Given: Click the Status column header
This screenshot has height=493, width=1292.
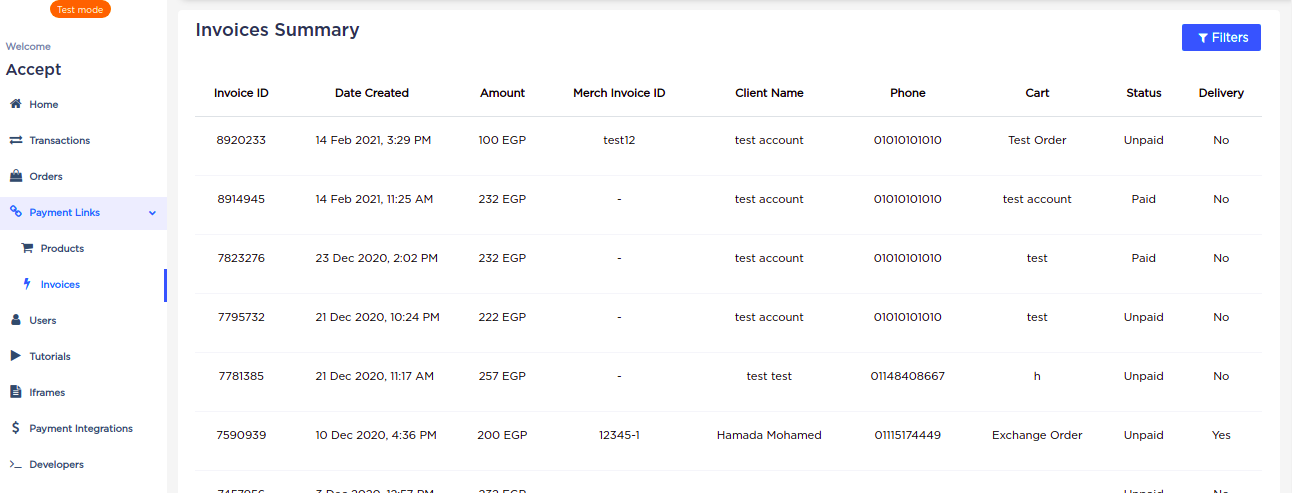Looking at the screenshot, I should (1144, 93).
